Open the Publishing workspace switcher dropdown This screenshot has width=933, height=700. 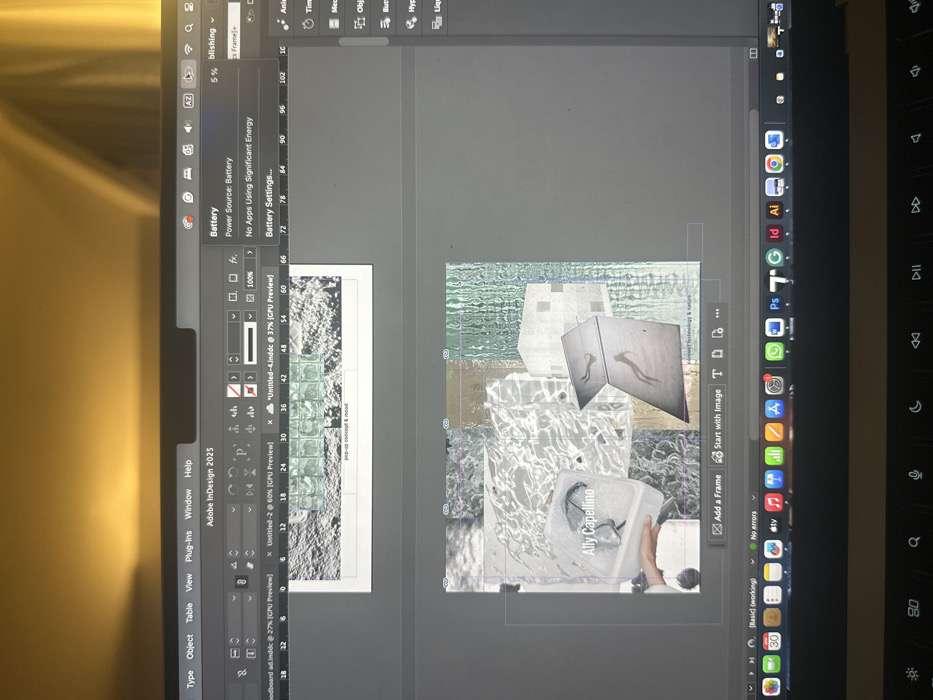click(212, 39)
